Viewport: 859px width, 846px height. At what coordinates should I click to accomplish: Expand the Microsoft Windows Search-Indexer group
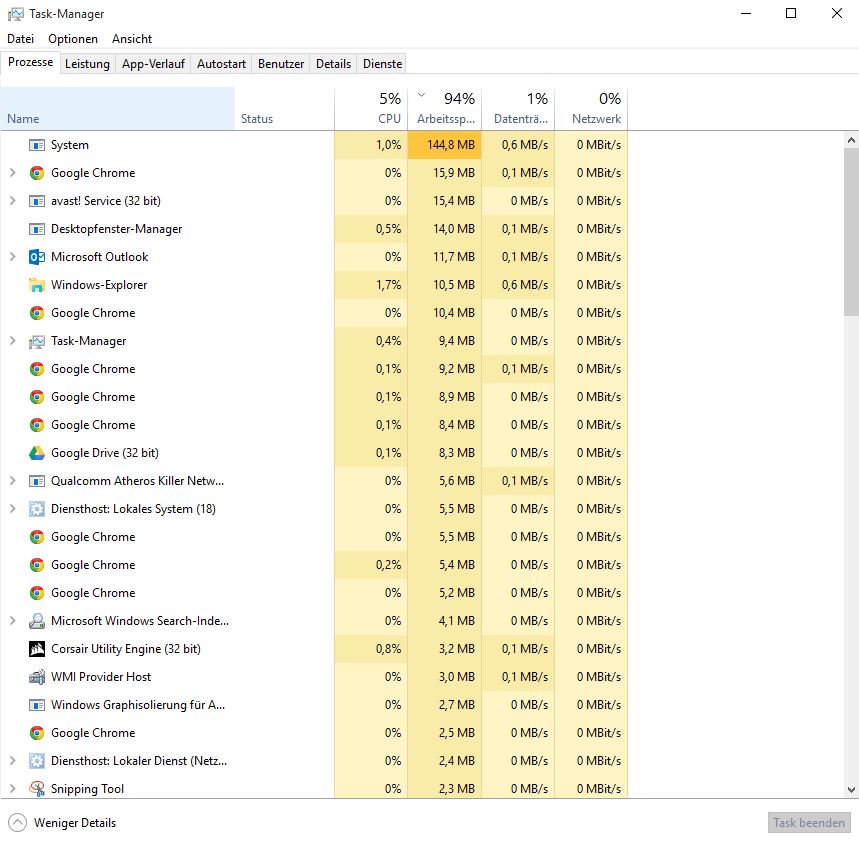13,621
